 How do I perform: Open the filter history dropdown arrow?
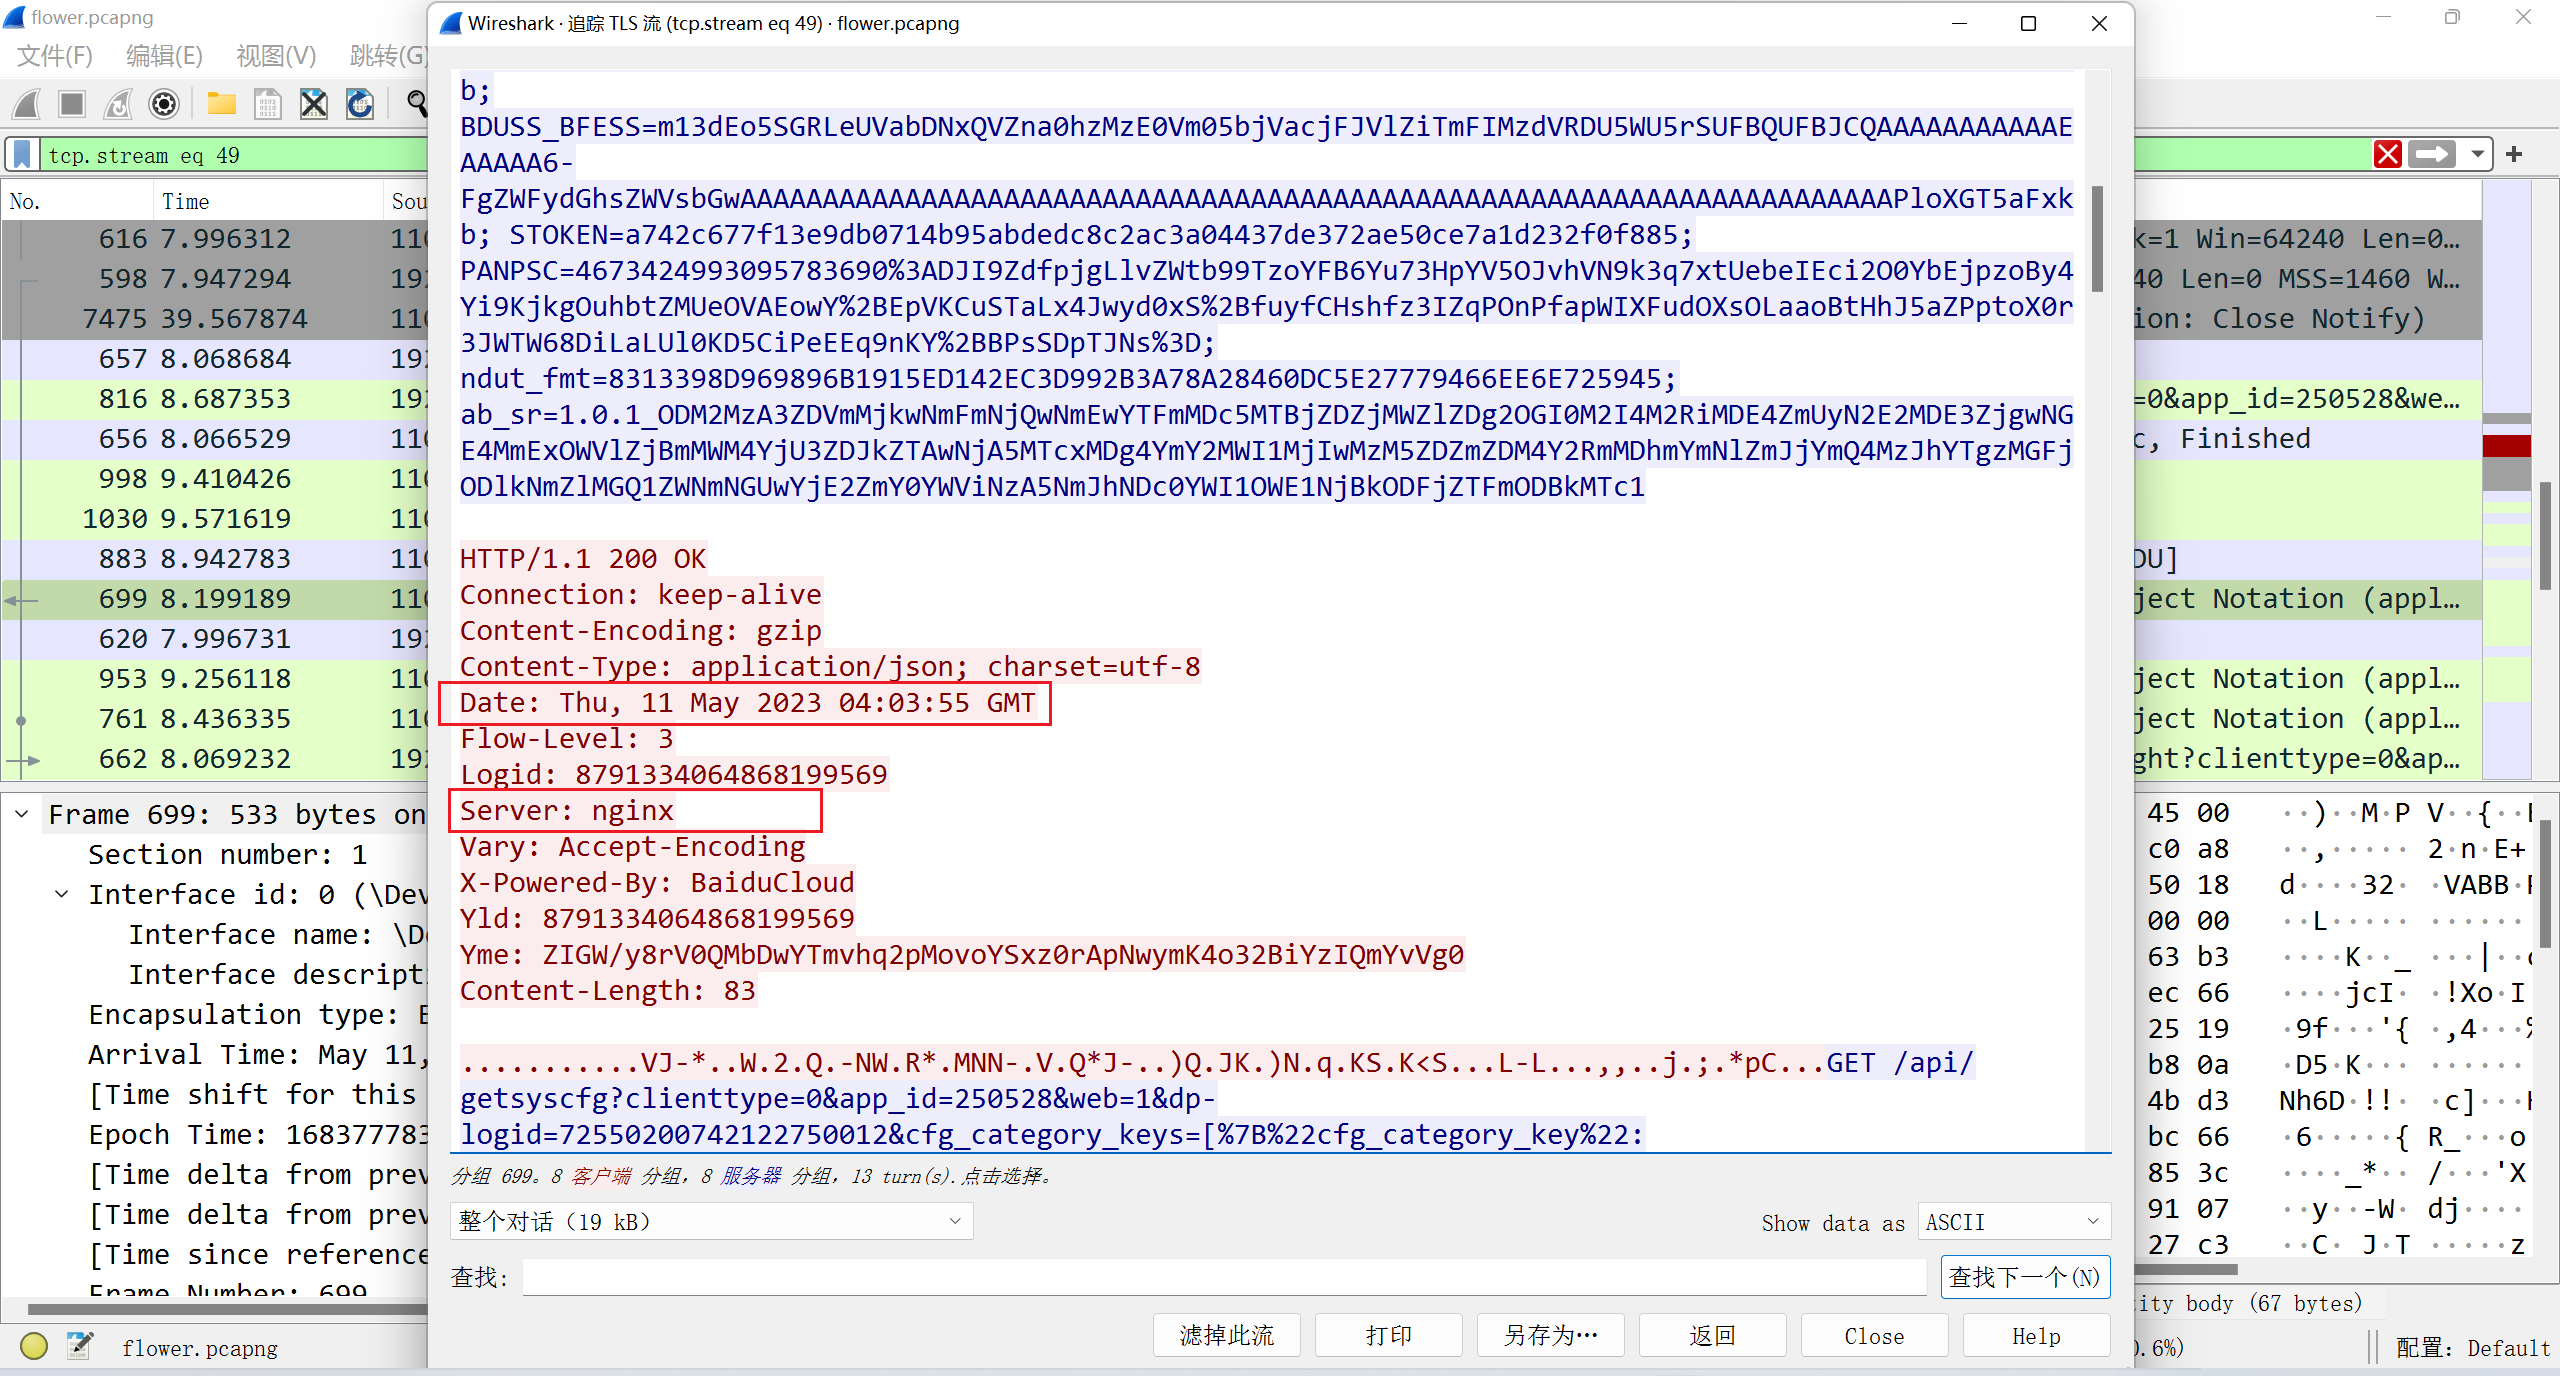coord(2477,154)
